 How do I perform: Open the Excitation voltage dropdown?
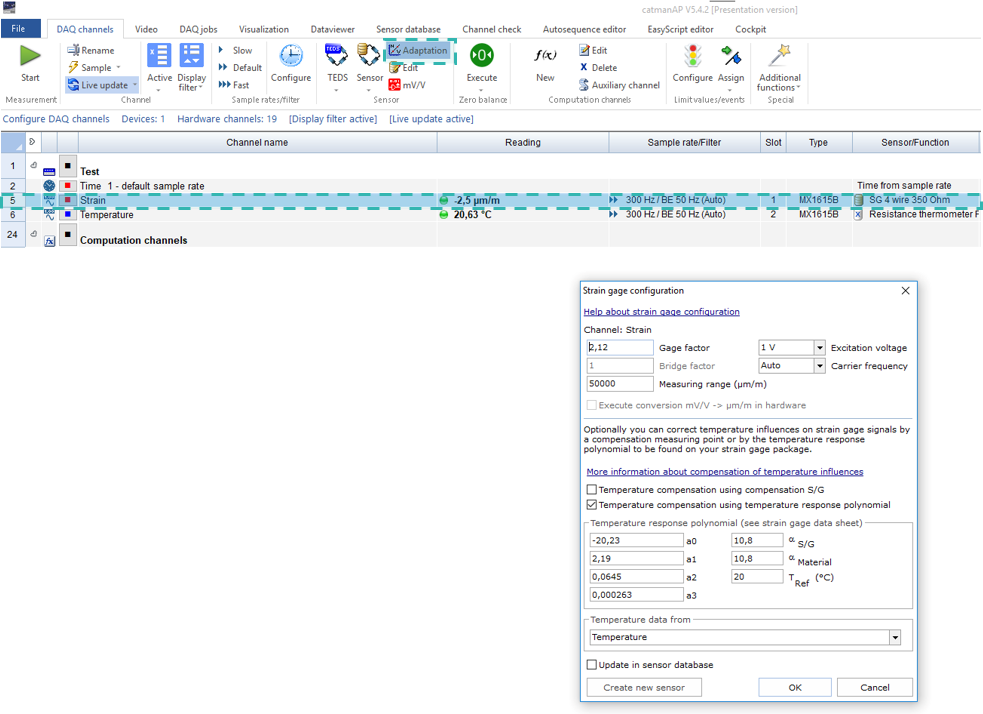point(819,347)
